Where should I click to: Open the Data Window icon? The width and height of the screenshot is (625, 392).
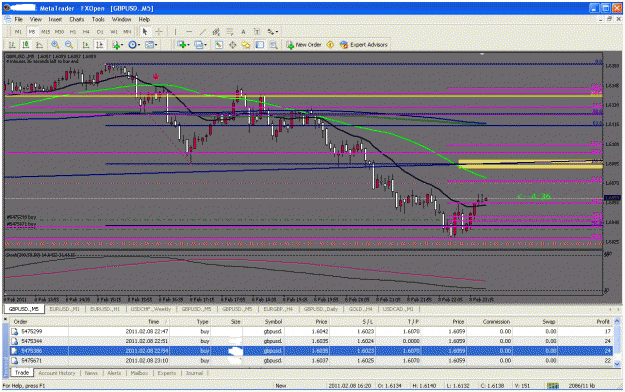(232, 45)
